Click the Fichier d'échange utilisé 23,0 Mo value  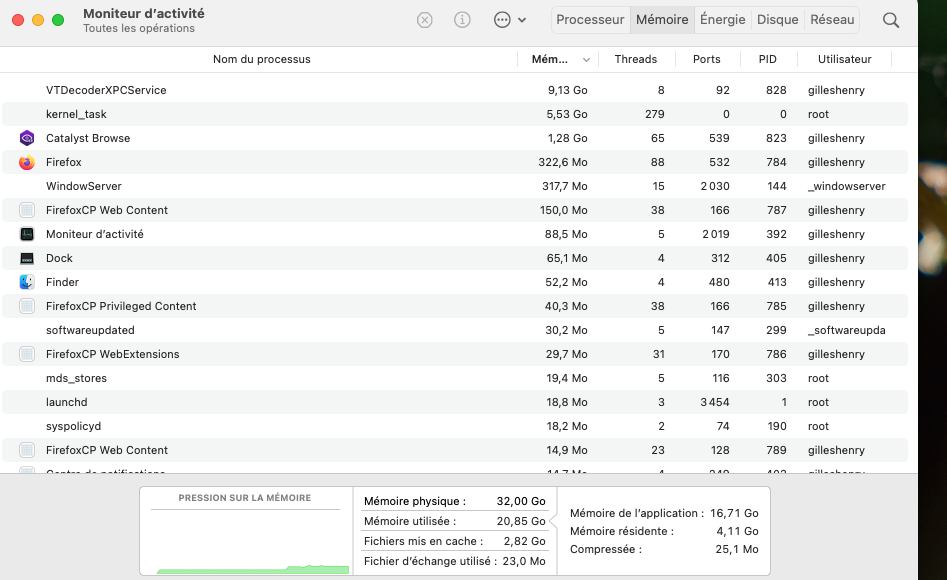(524, 561)
